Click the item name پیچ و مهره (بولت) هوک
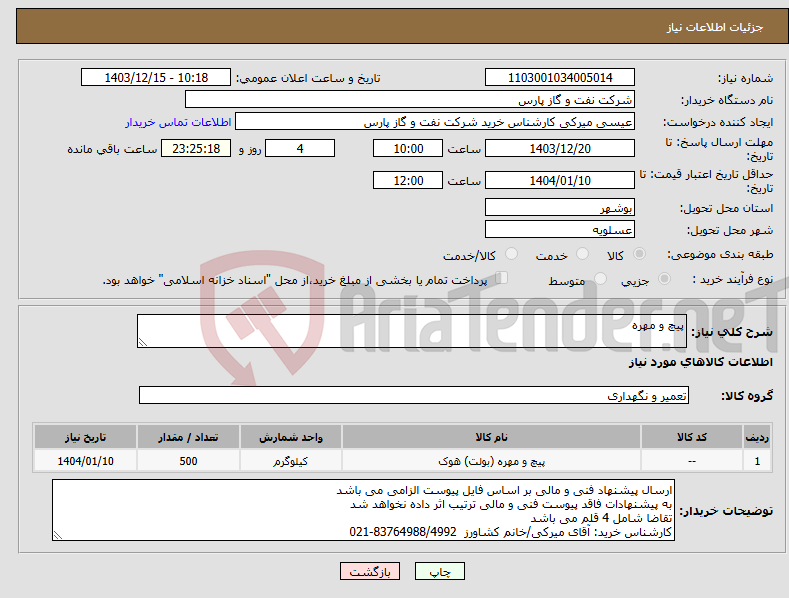 [x=491, y=461]
